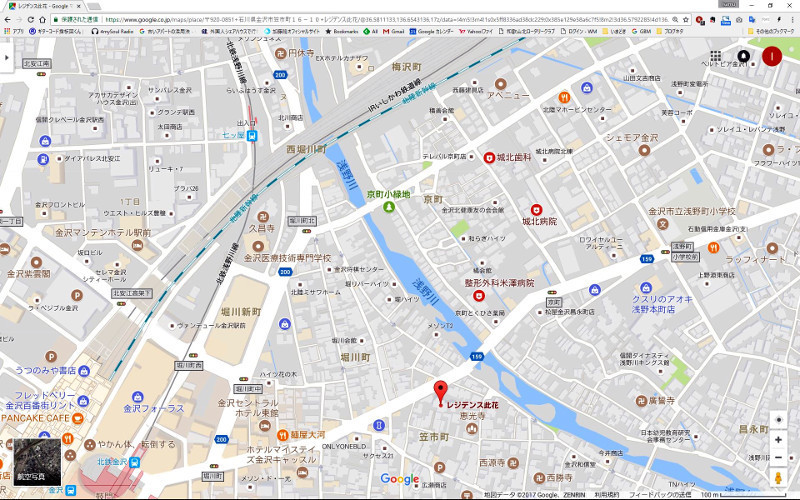This screenshot has height=500, width=800.
Task: Open AnySoul Radio bookmark
Action: coord(112,31)
